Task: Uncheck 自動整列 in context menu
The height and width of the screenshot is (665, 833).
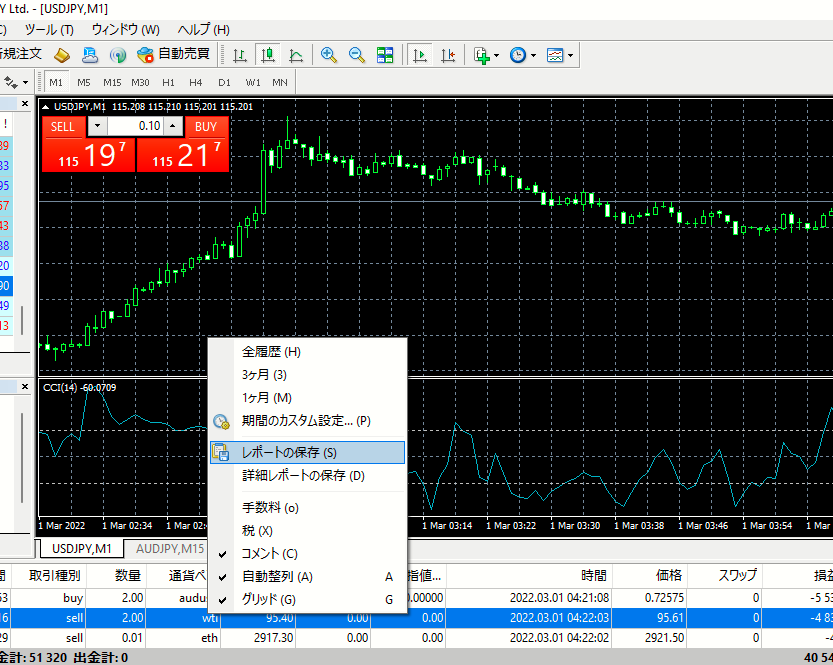Action: (x=277, y=576)
